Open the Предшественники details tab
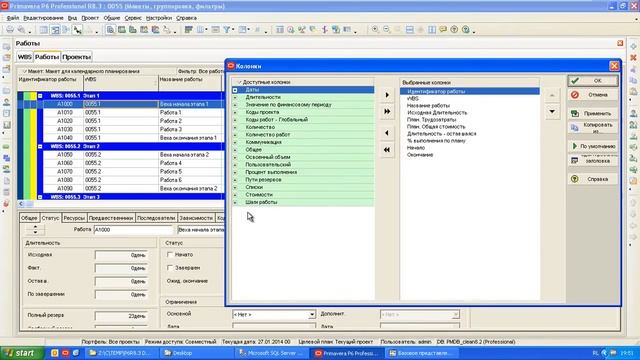The height and width of the screenshot is (360, 640). [x=111, y=218]
